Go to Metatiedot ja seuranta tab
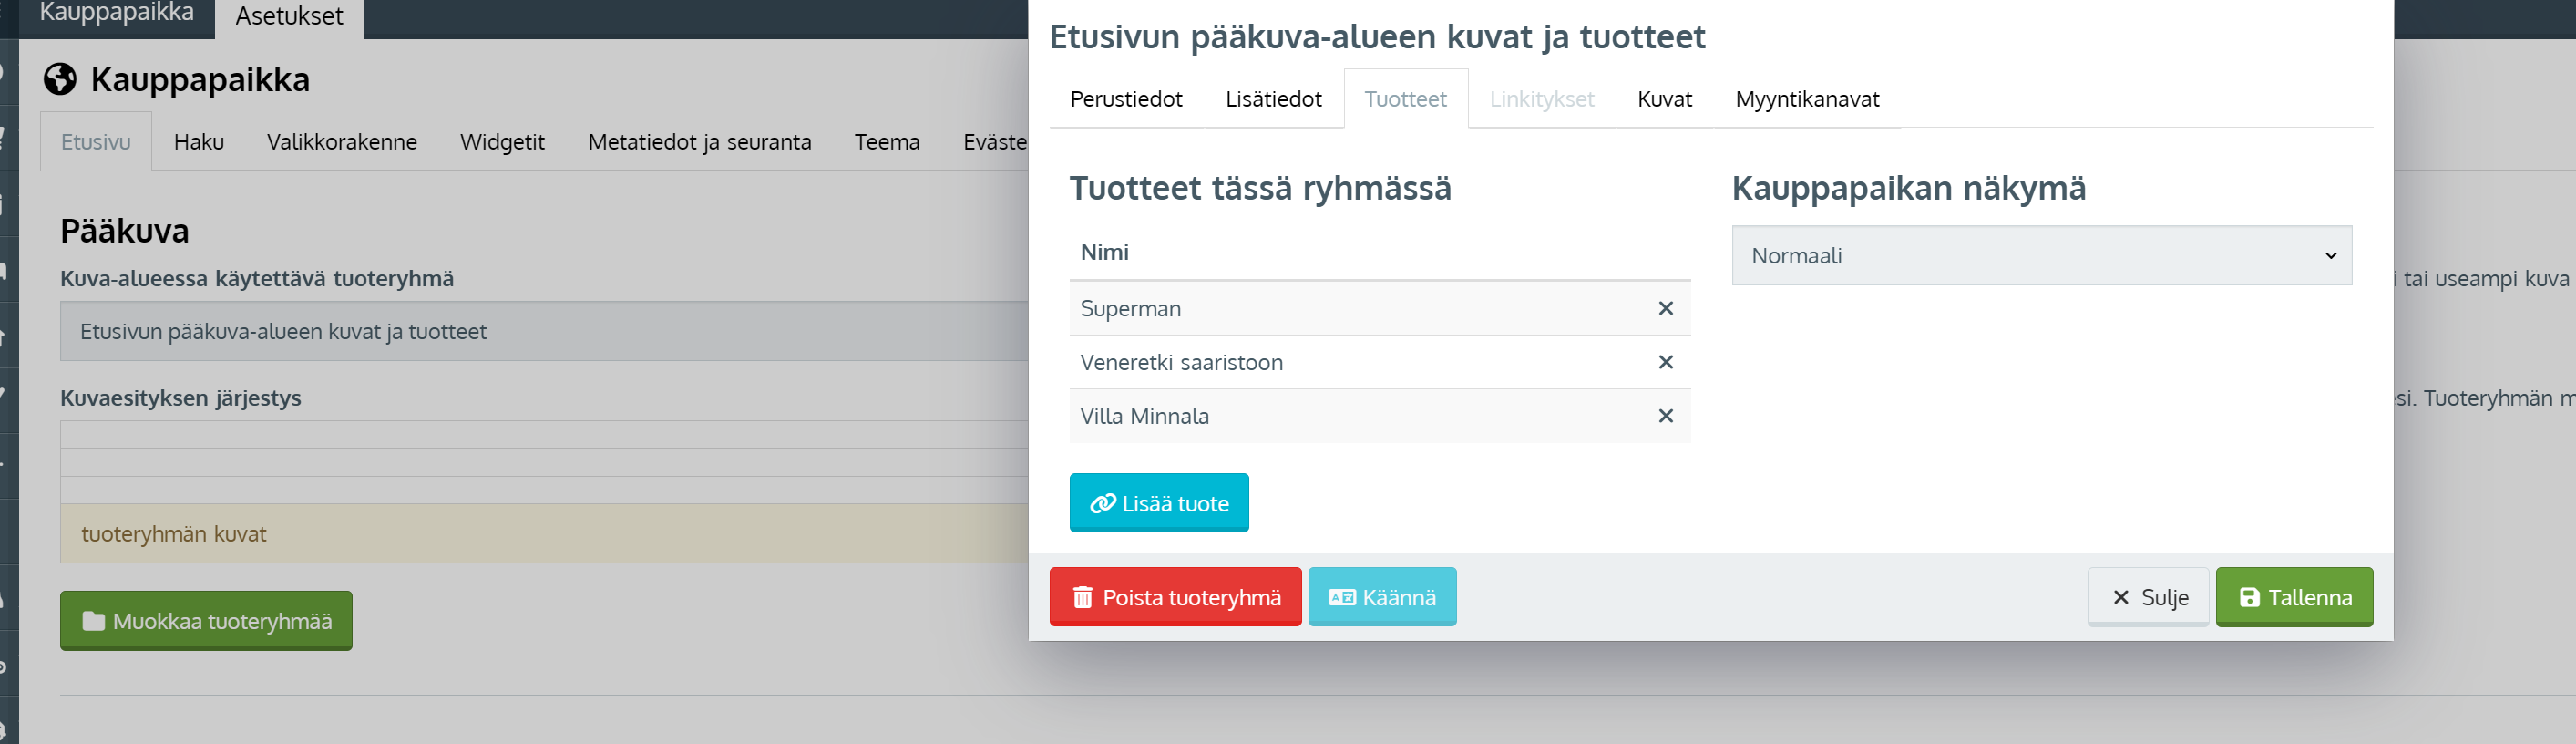 tap(699, 142)
